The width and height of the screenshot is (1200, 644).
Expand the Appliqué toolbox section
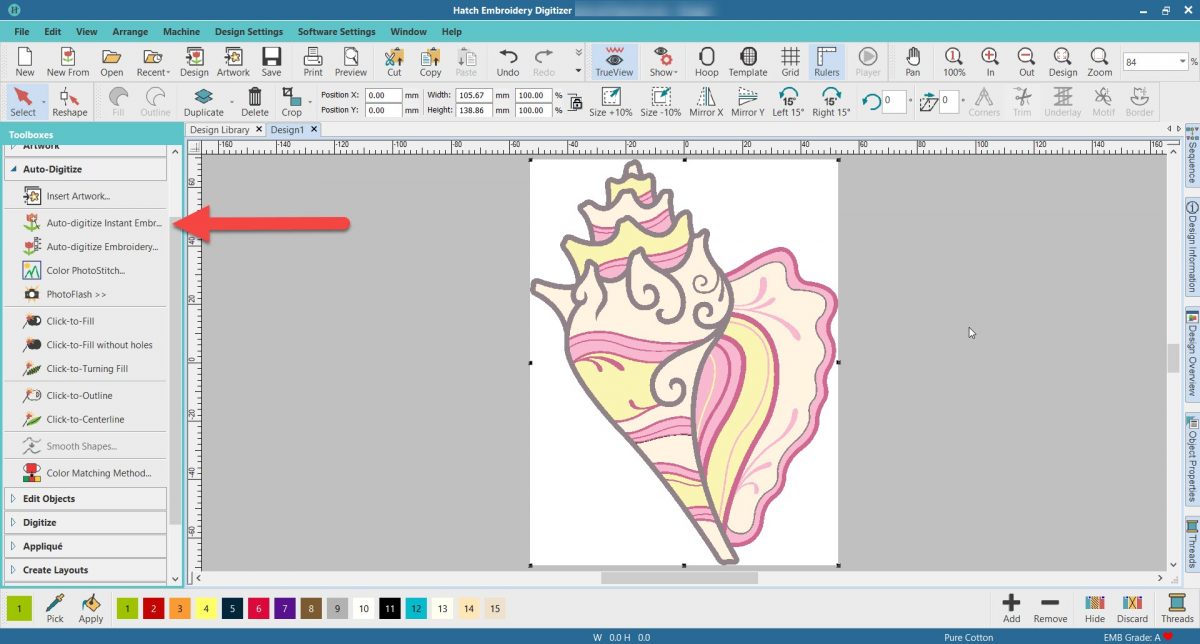(x=43, y=547)
